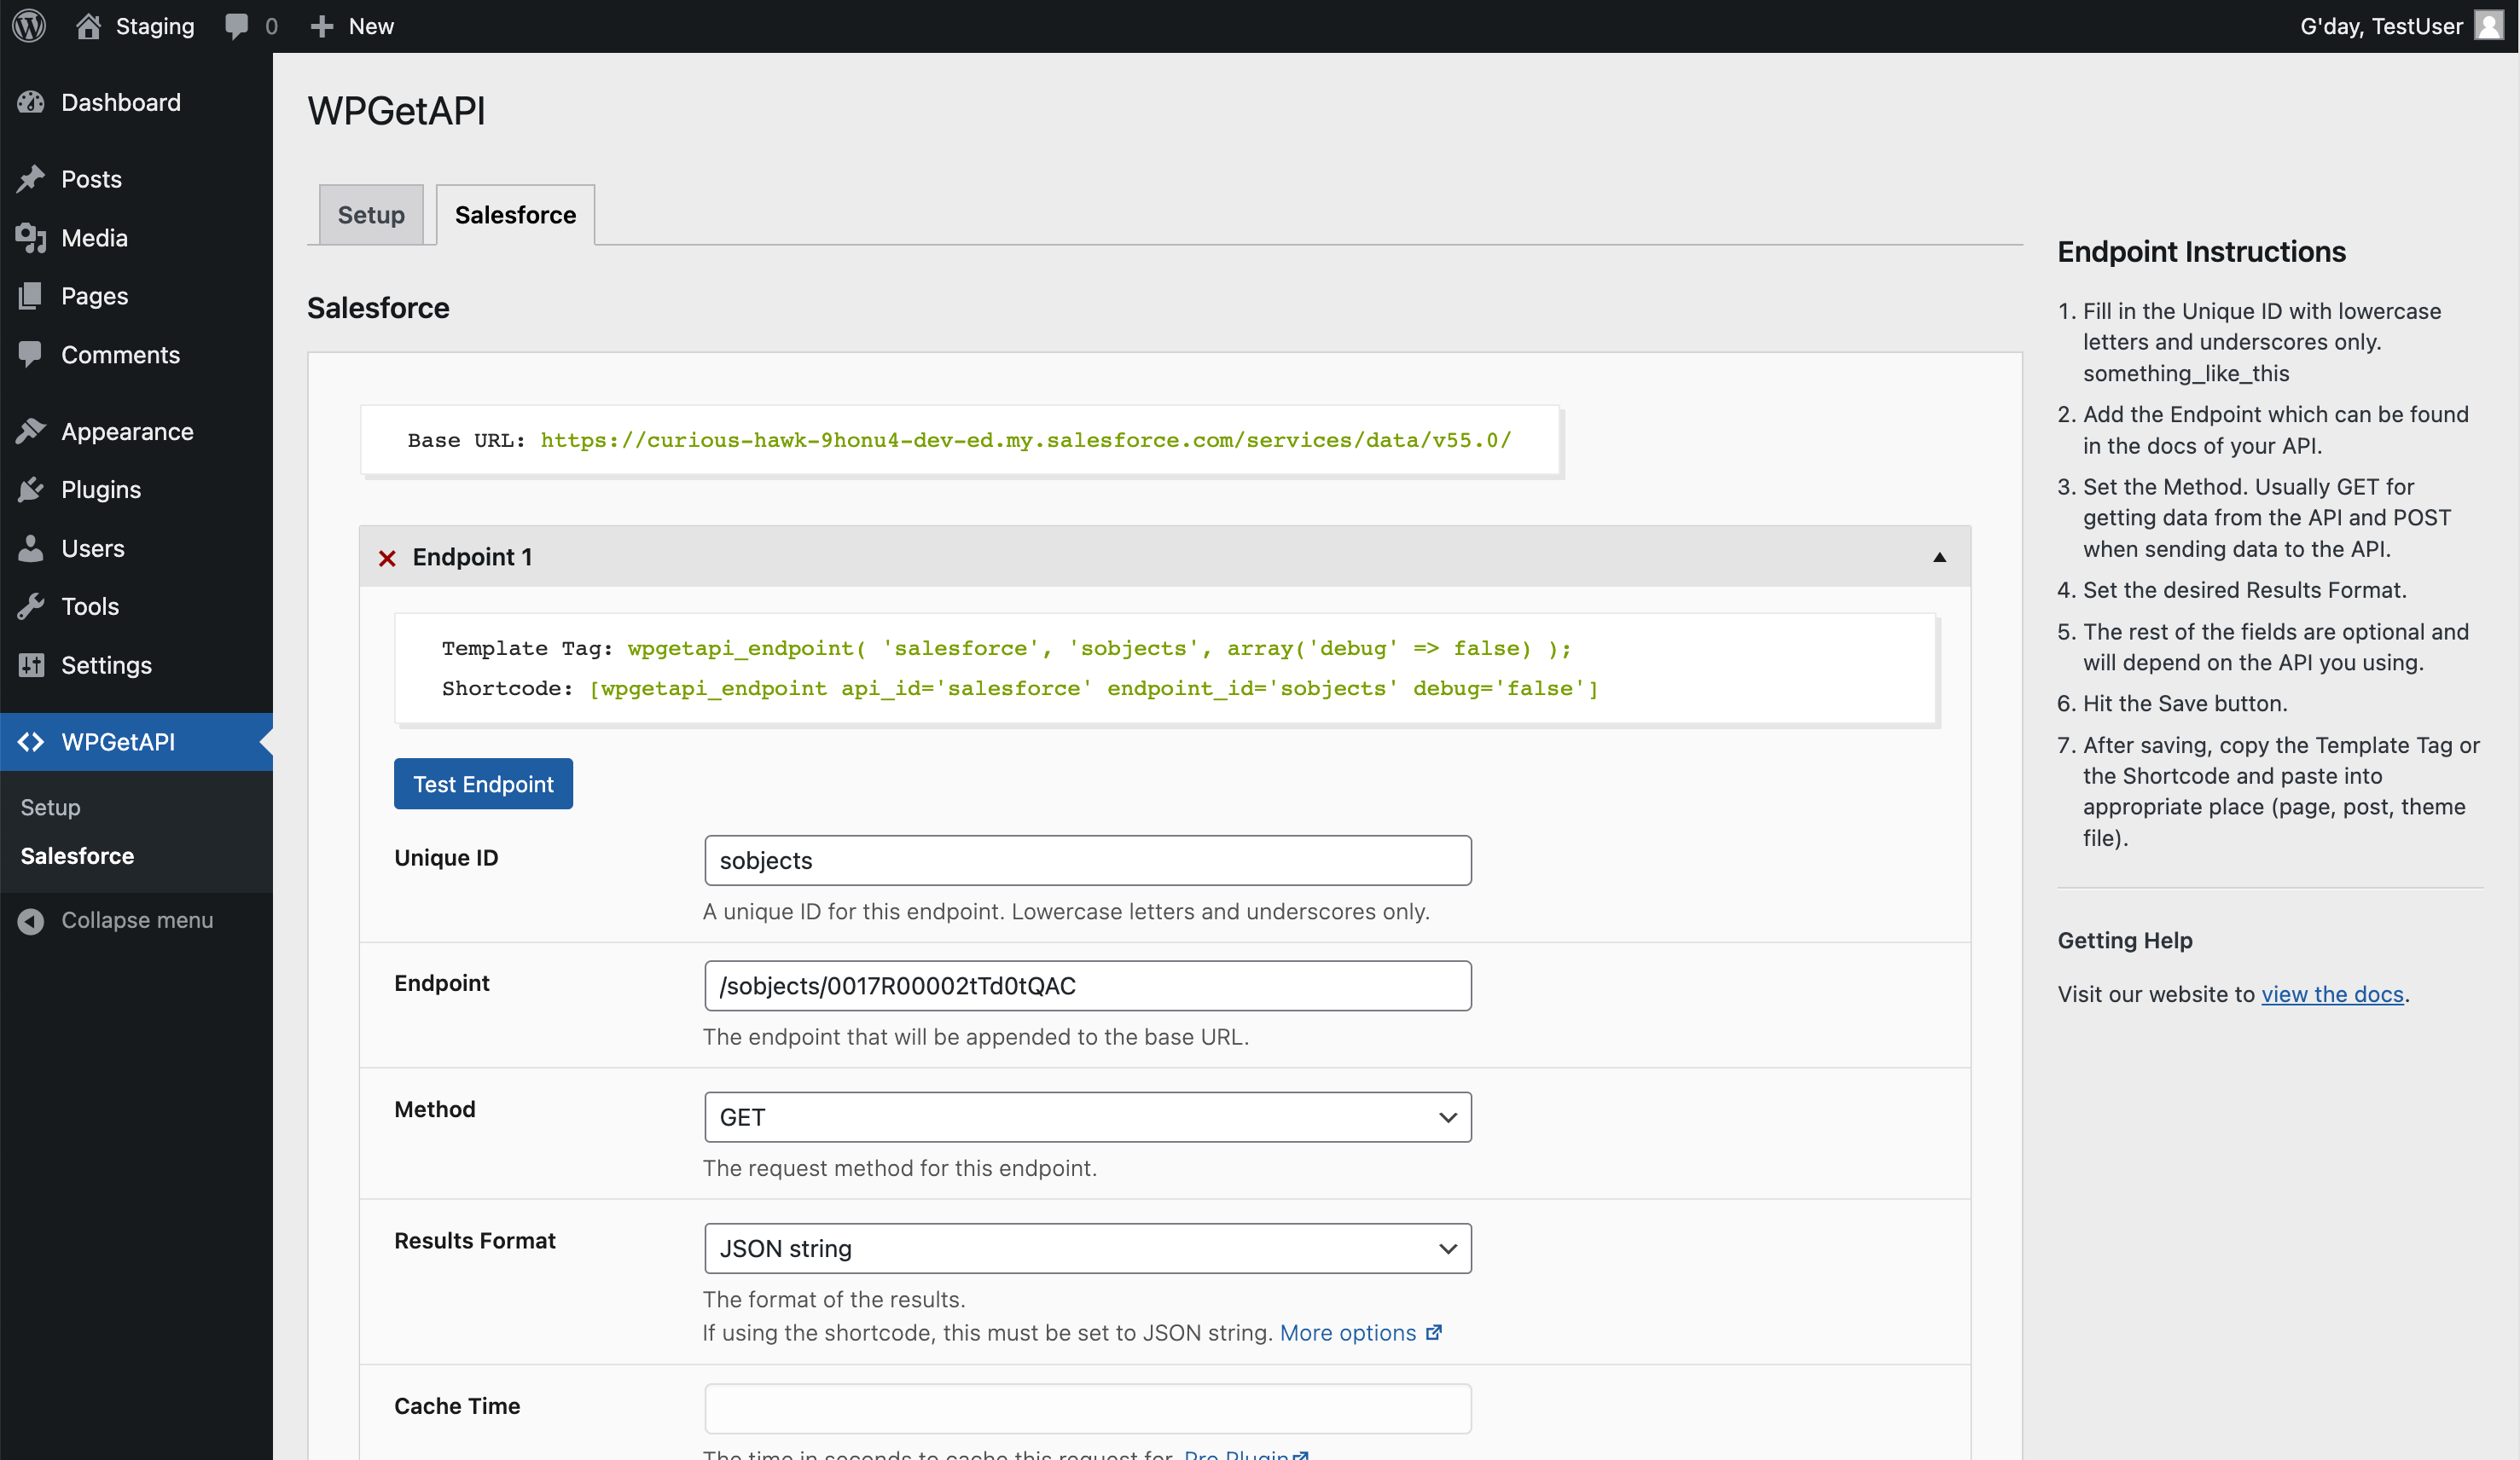Screen dimensions: 2520x1460
Task: Click the Endpoint 1 header title
Action: click(x=472, y=557)
